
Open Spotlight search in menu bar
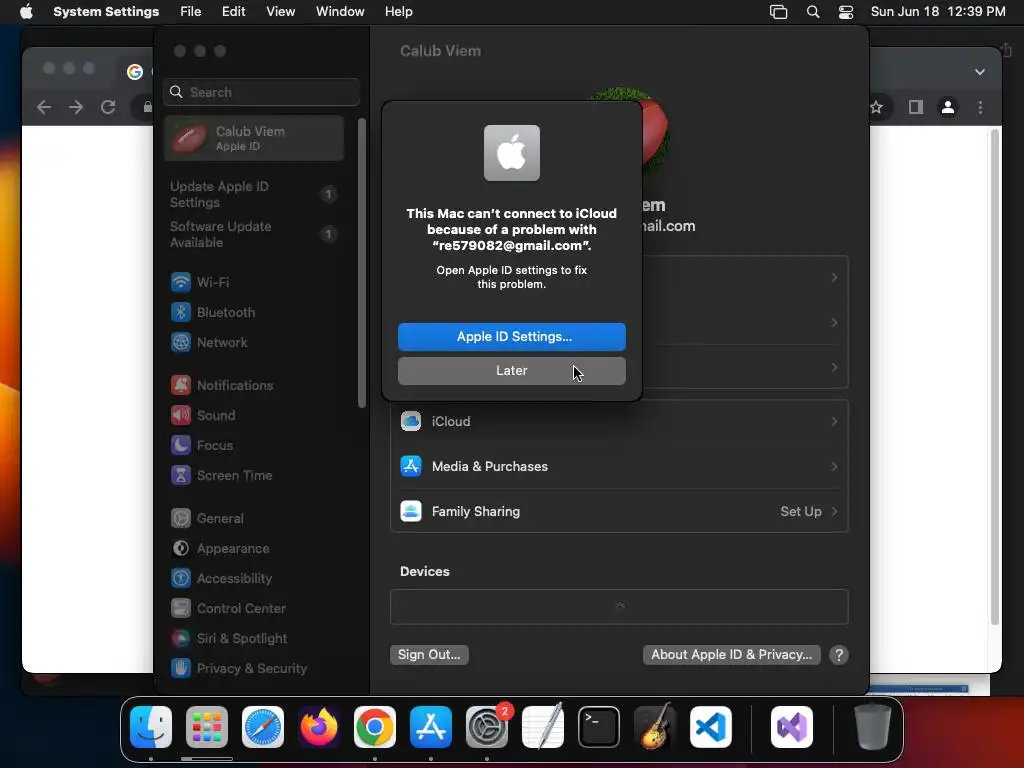812,12
